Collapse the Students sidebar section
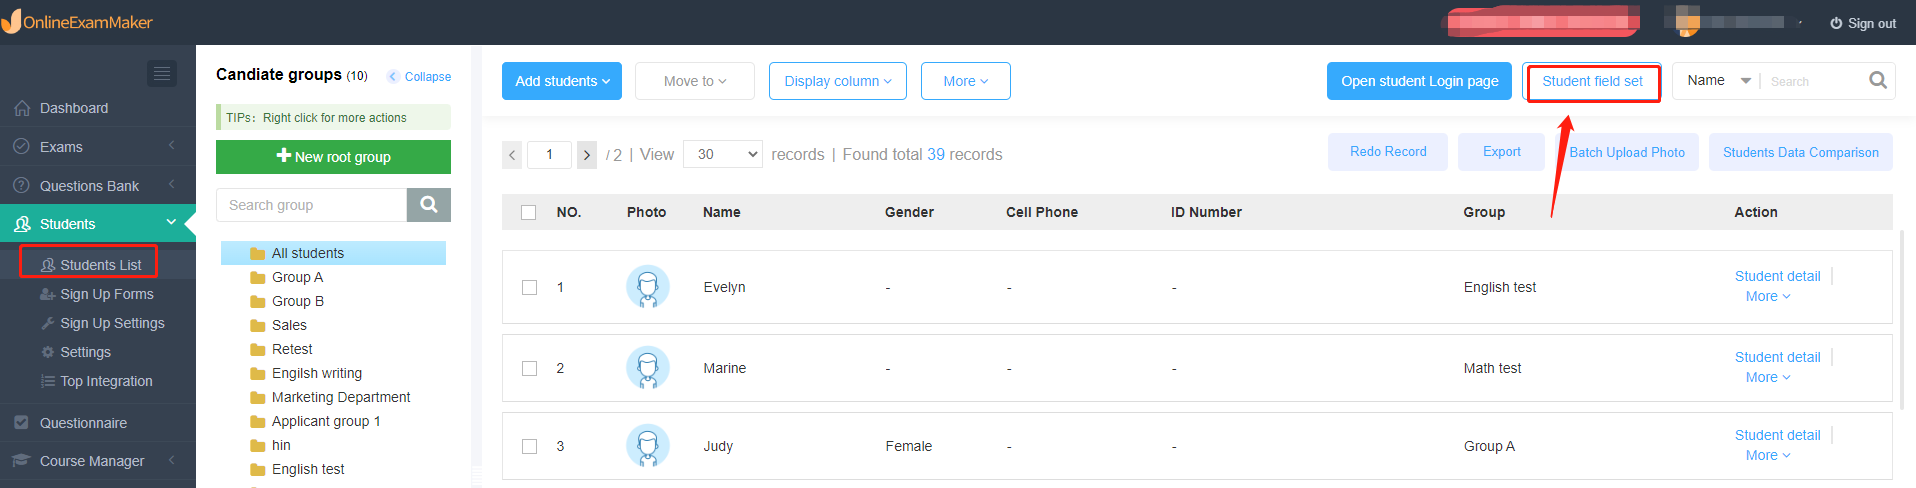This screenshot has height=488, width=1916. tap(171, 222)
